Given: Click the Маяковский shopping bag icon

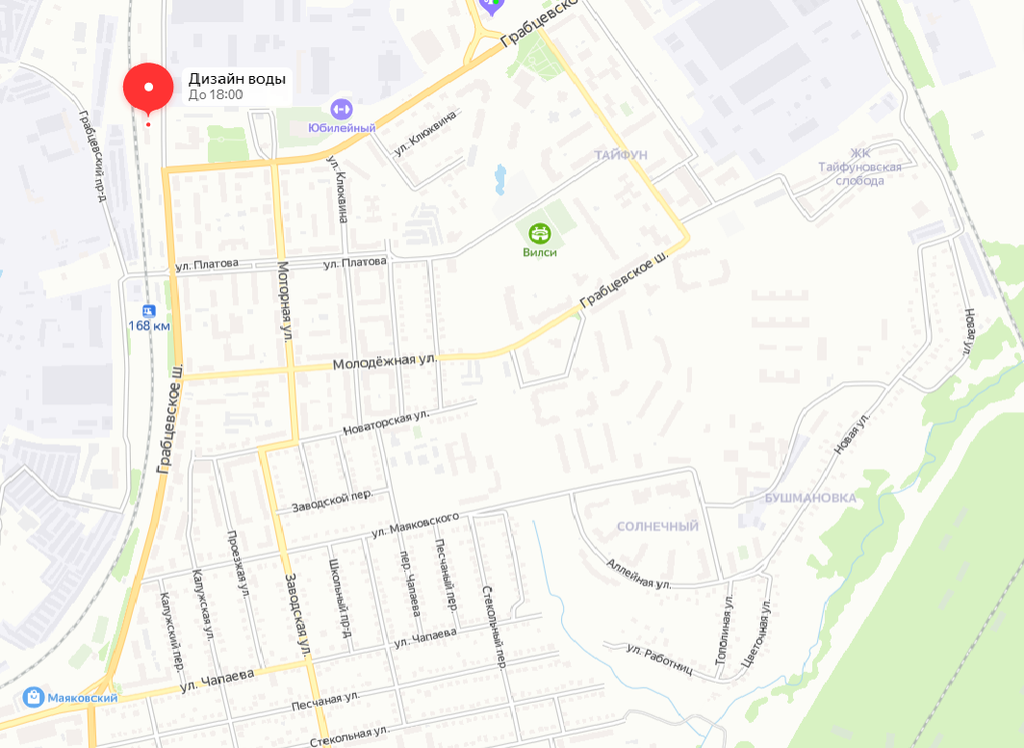Looking at the screenshot, I should (33, 697).
